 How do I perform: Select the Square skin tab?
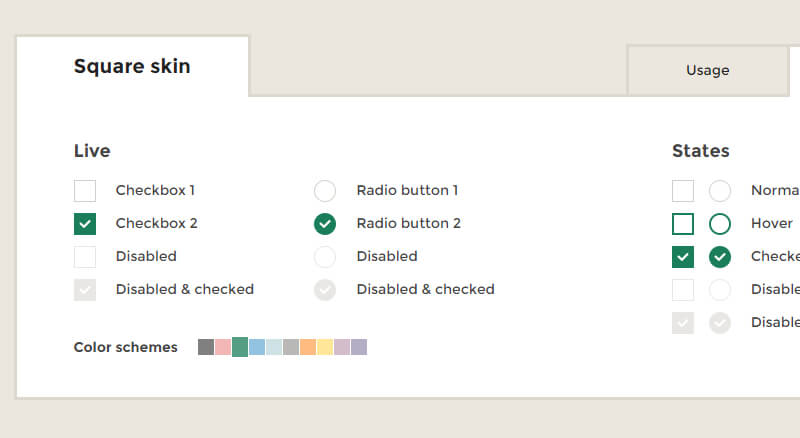[x=132, y=67]
